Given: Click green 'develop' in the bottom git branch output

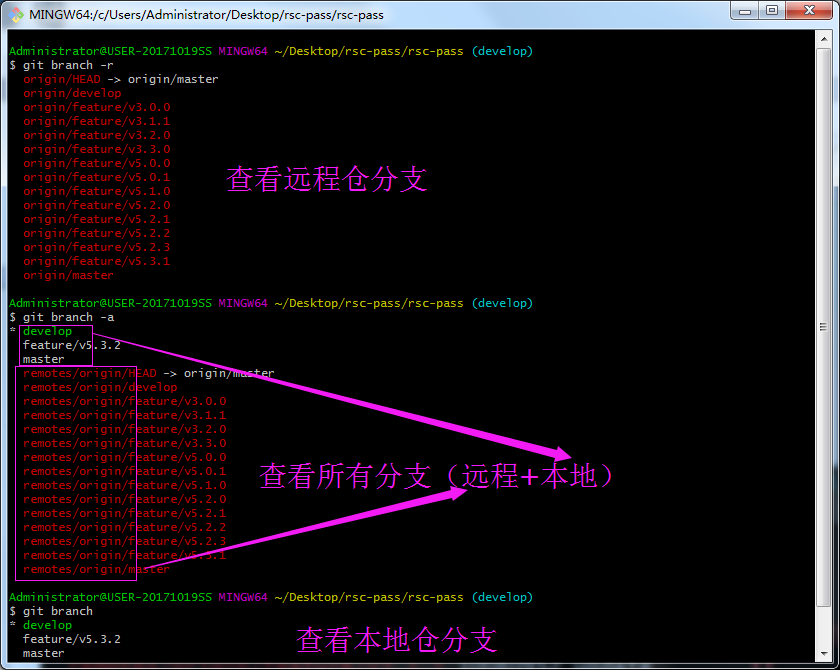Looking at the screenshot, I should [x=47, y=626].
